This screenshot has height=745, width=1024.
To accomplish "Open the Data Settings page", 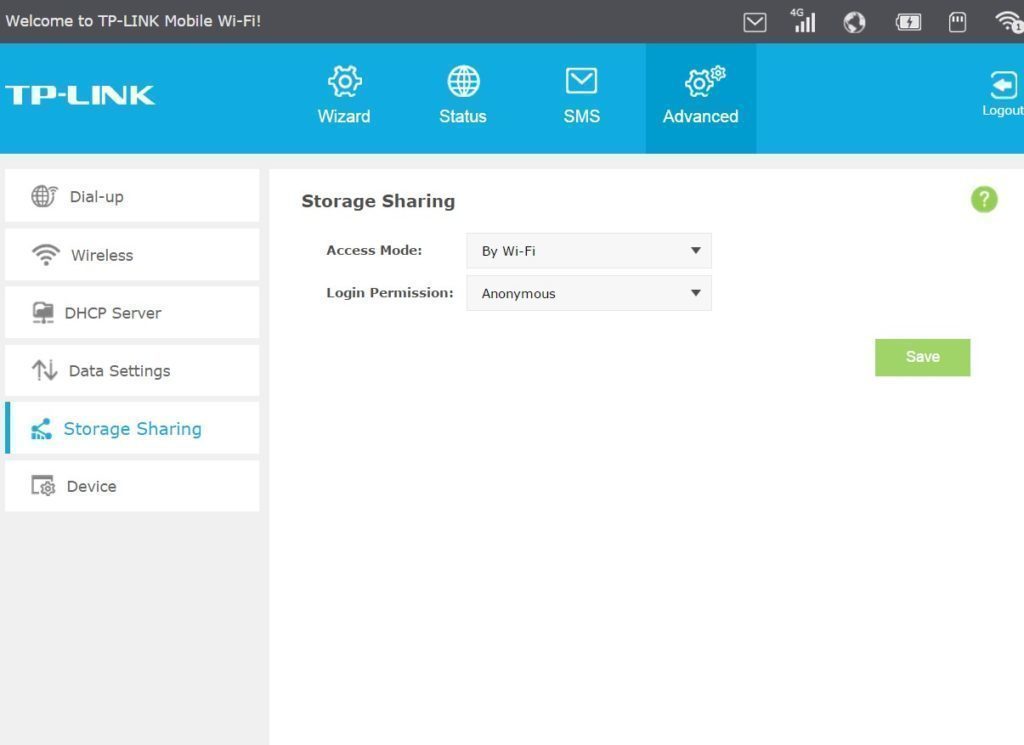I will tap(132, 370).
